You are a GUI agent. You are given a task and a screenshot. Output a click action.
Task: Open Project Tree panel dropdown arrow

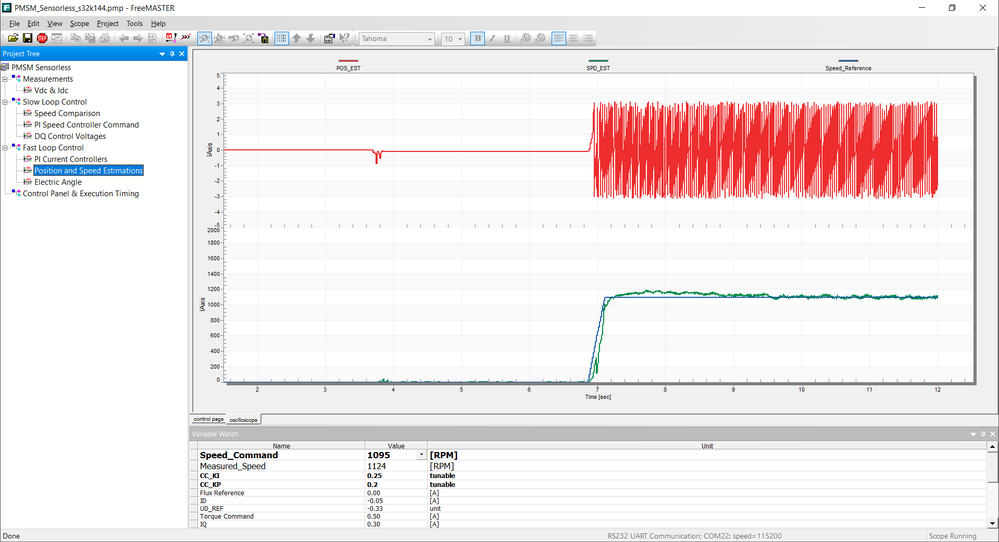point(162,54)
